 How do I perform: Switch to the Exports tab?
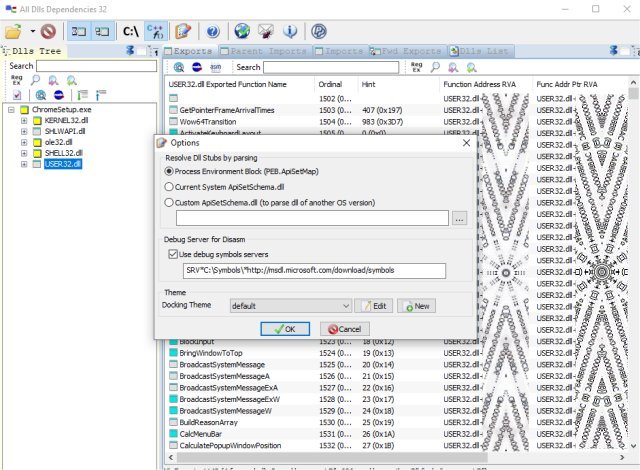pos(189,51)
